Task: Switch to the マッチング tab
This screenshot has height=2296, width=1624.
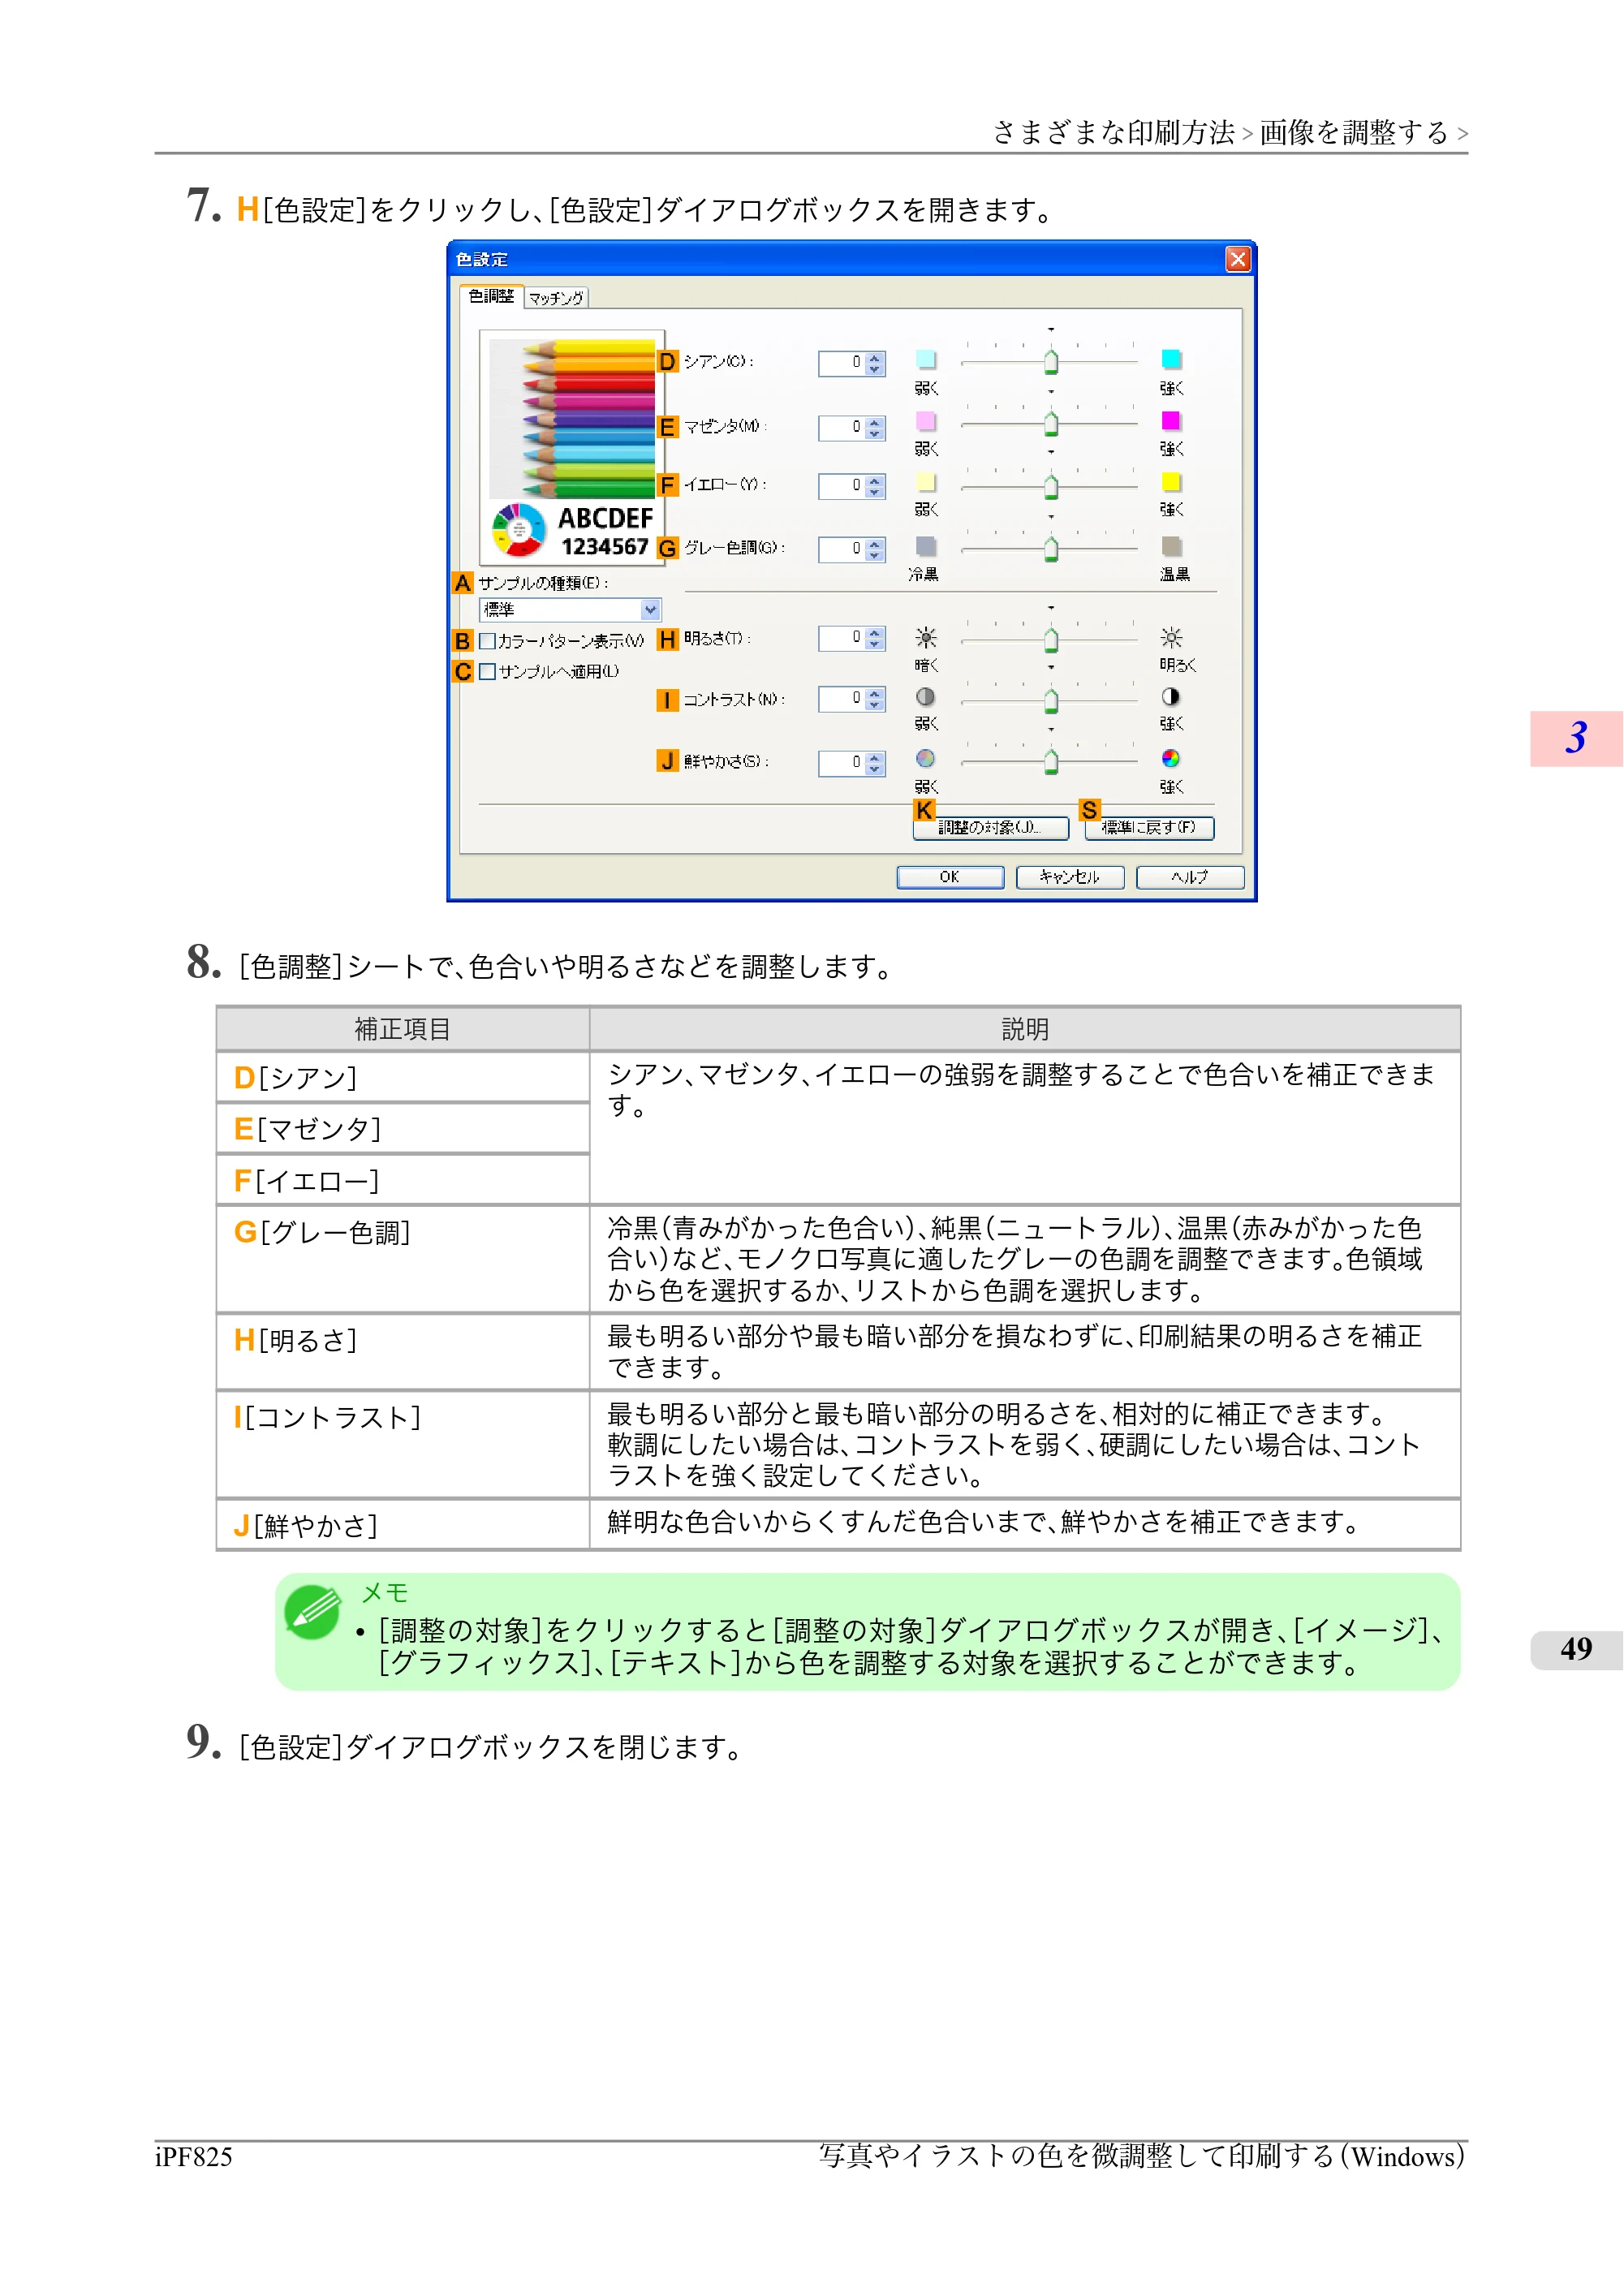Action: coord(556,298)
